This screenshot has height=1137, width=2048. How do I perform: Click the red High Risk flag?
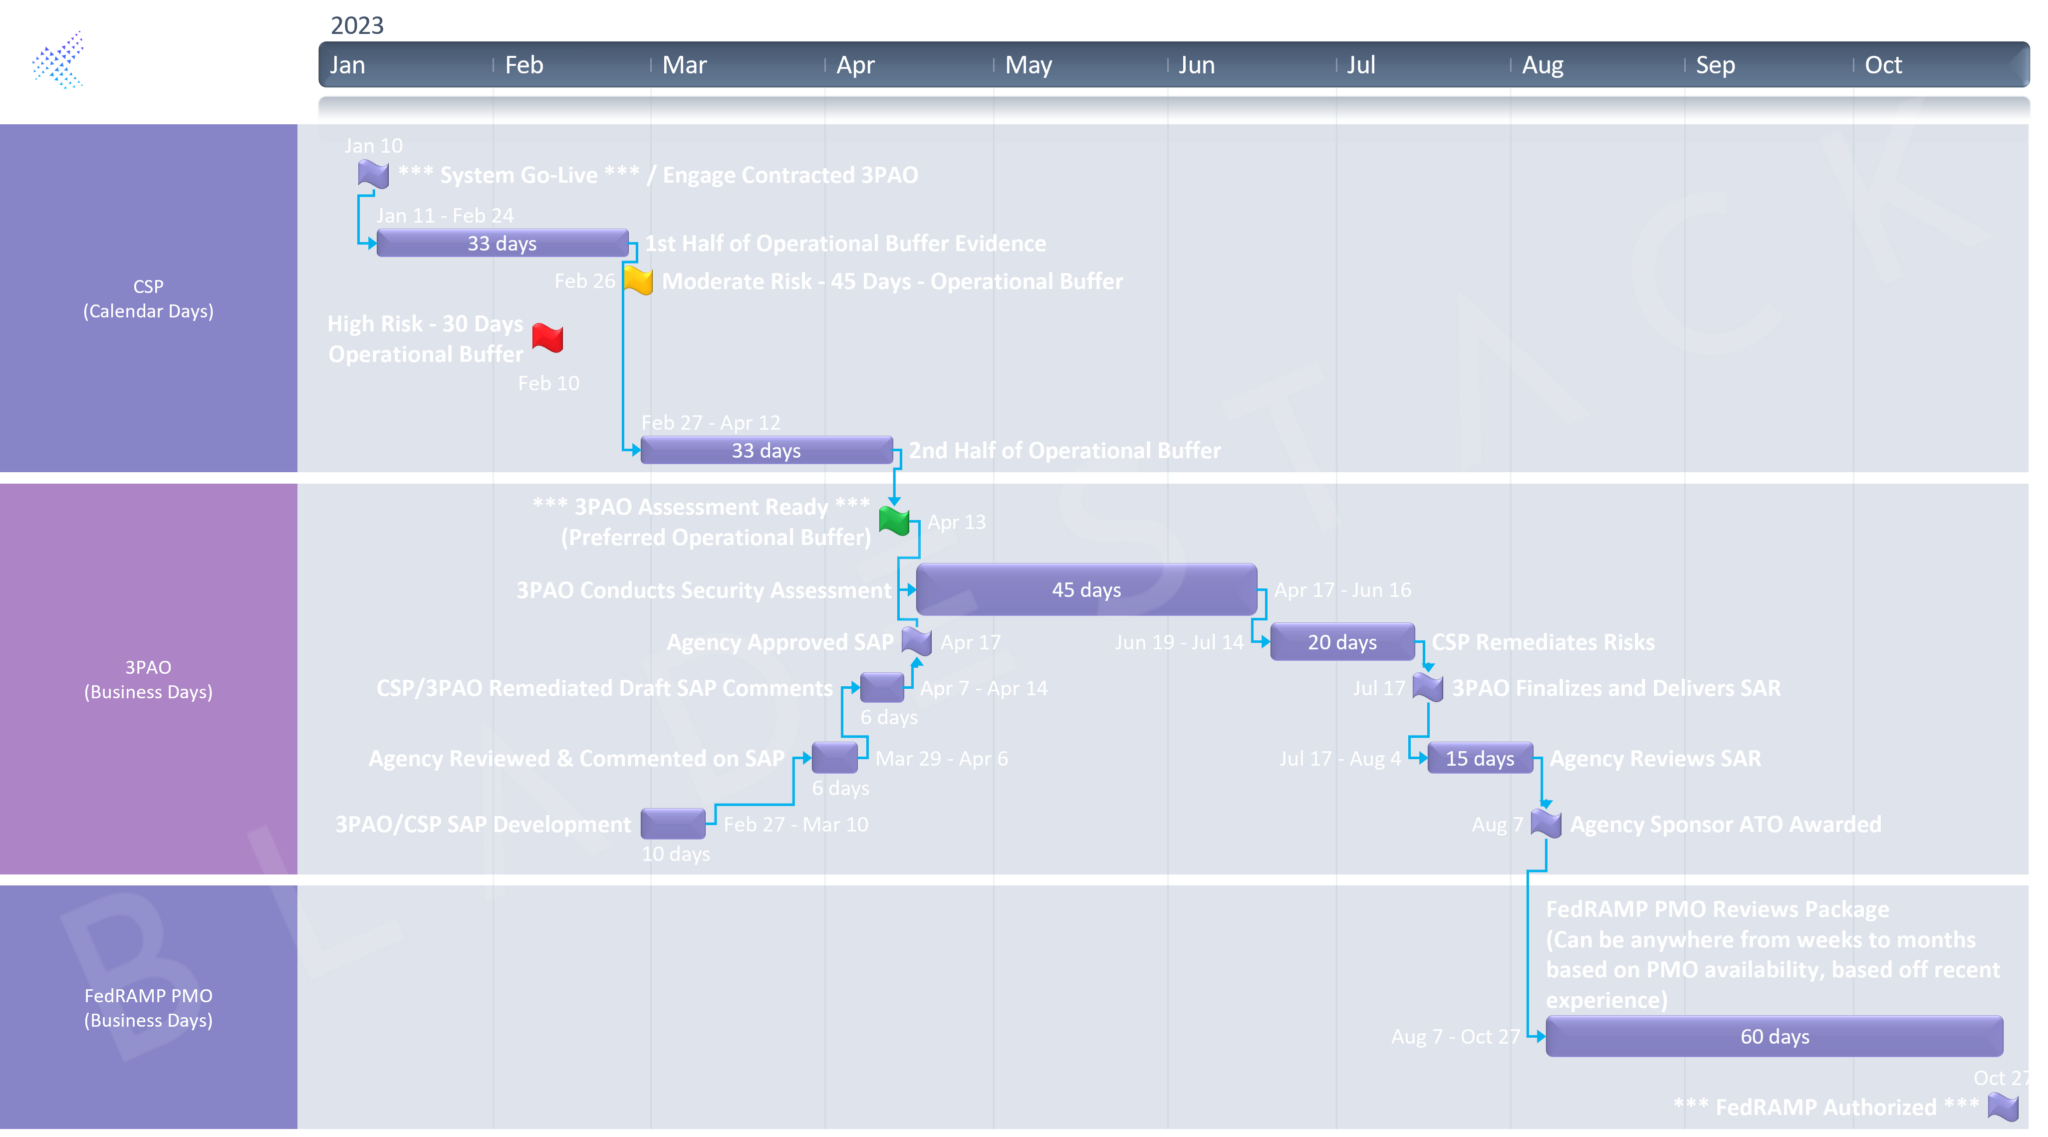pyautogui.click(x=548, y=339)
